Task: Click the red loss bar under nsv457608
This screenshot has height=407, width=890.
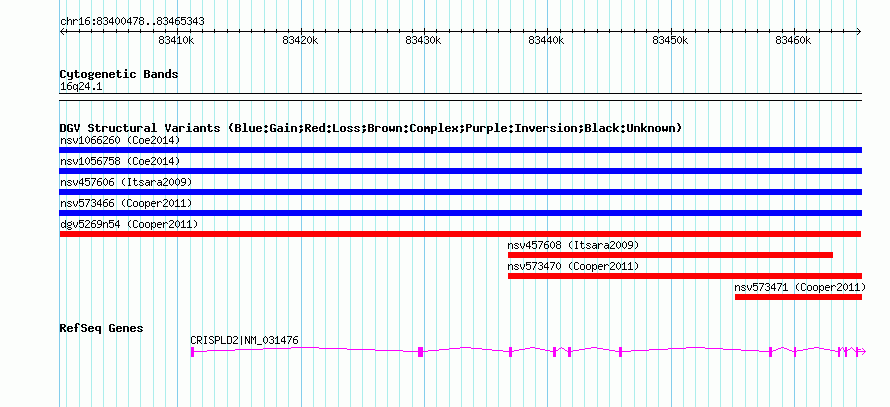Action: (670, 255)
